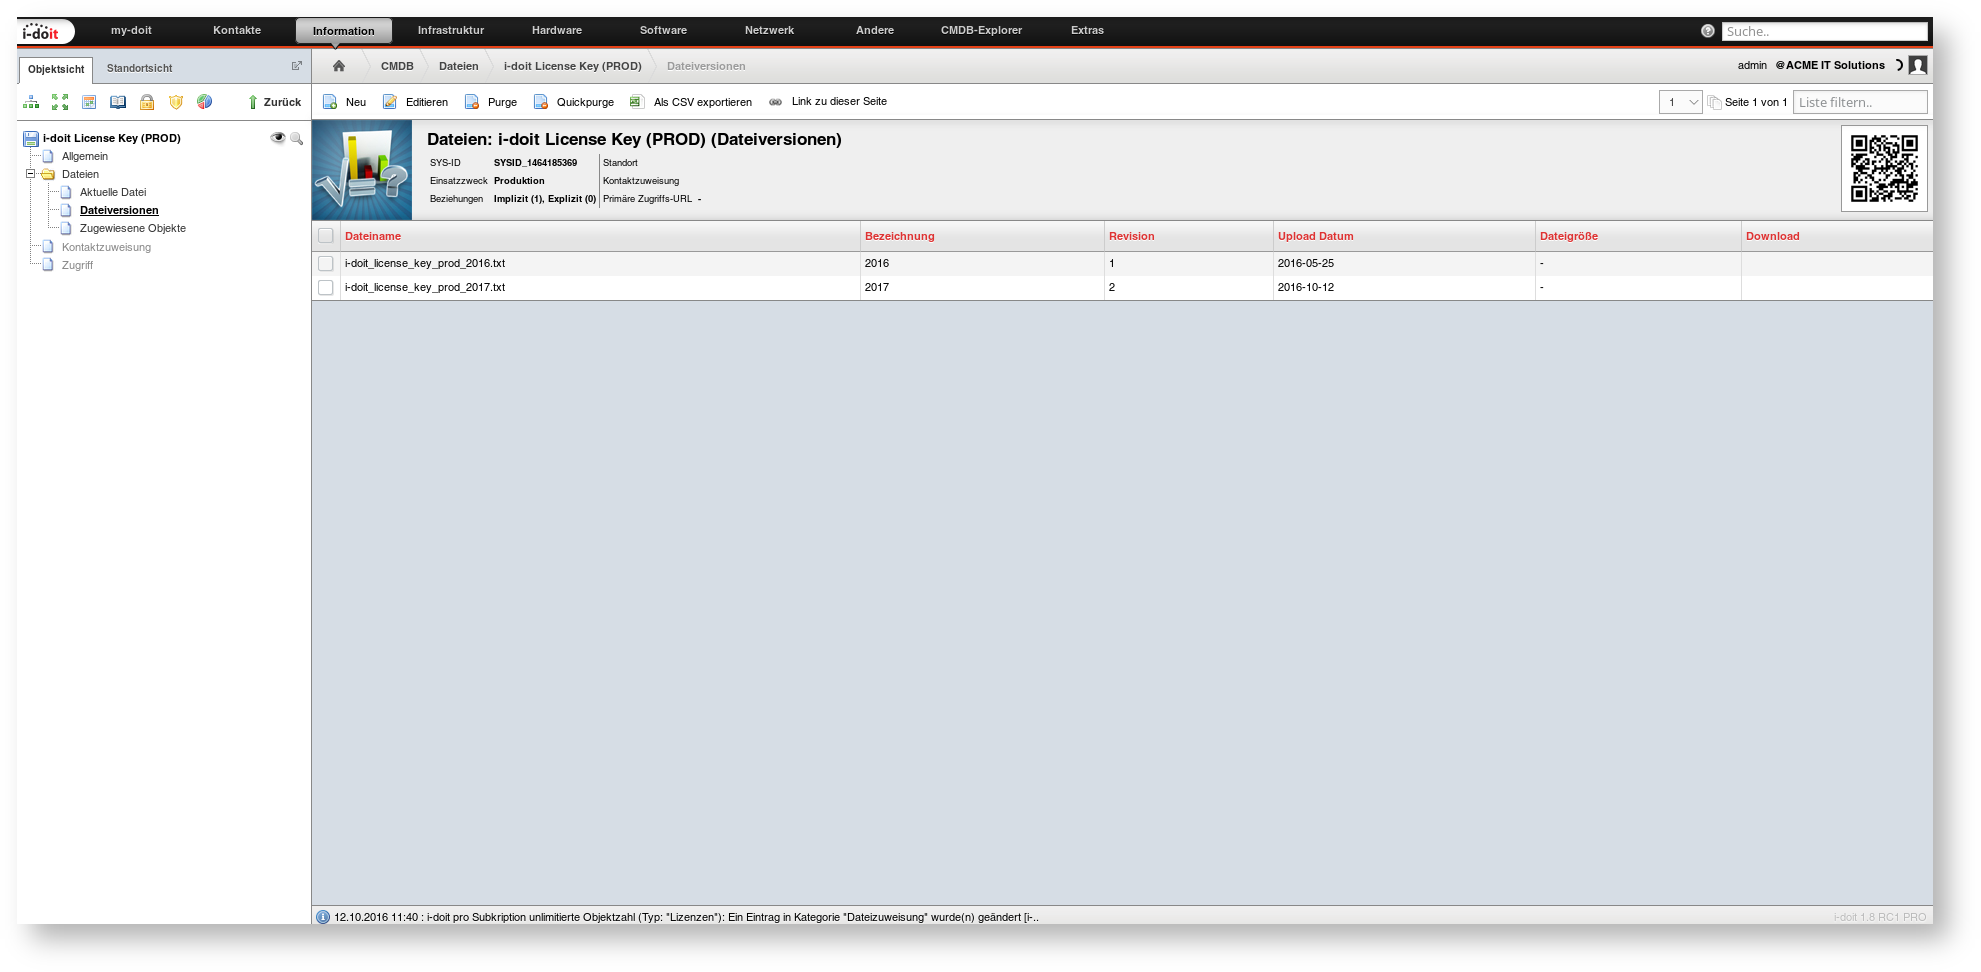The width and height of the screenshot is (1981, 972).
Task: Click the crescent icon next to ACME IT Solutions
Action: [x=1899, y=65]
